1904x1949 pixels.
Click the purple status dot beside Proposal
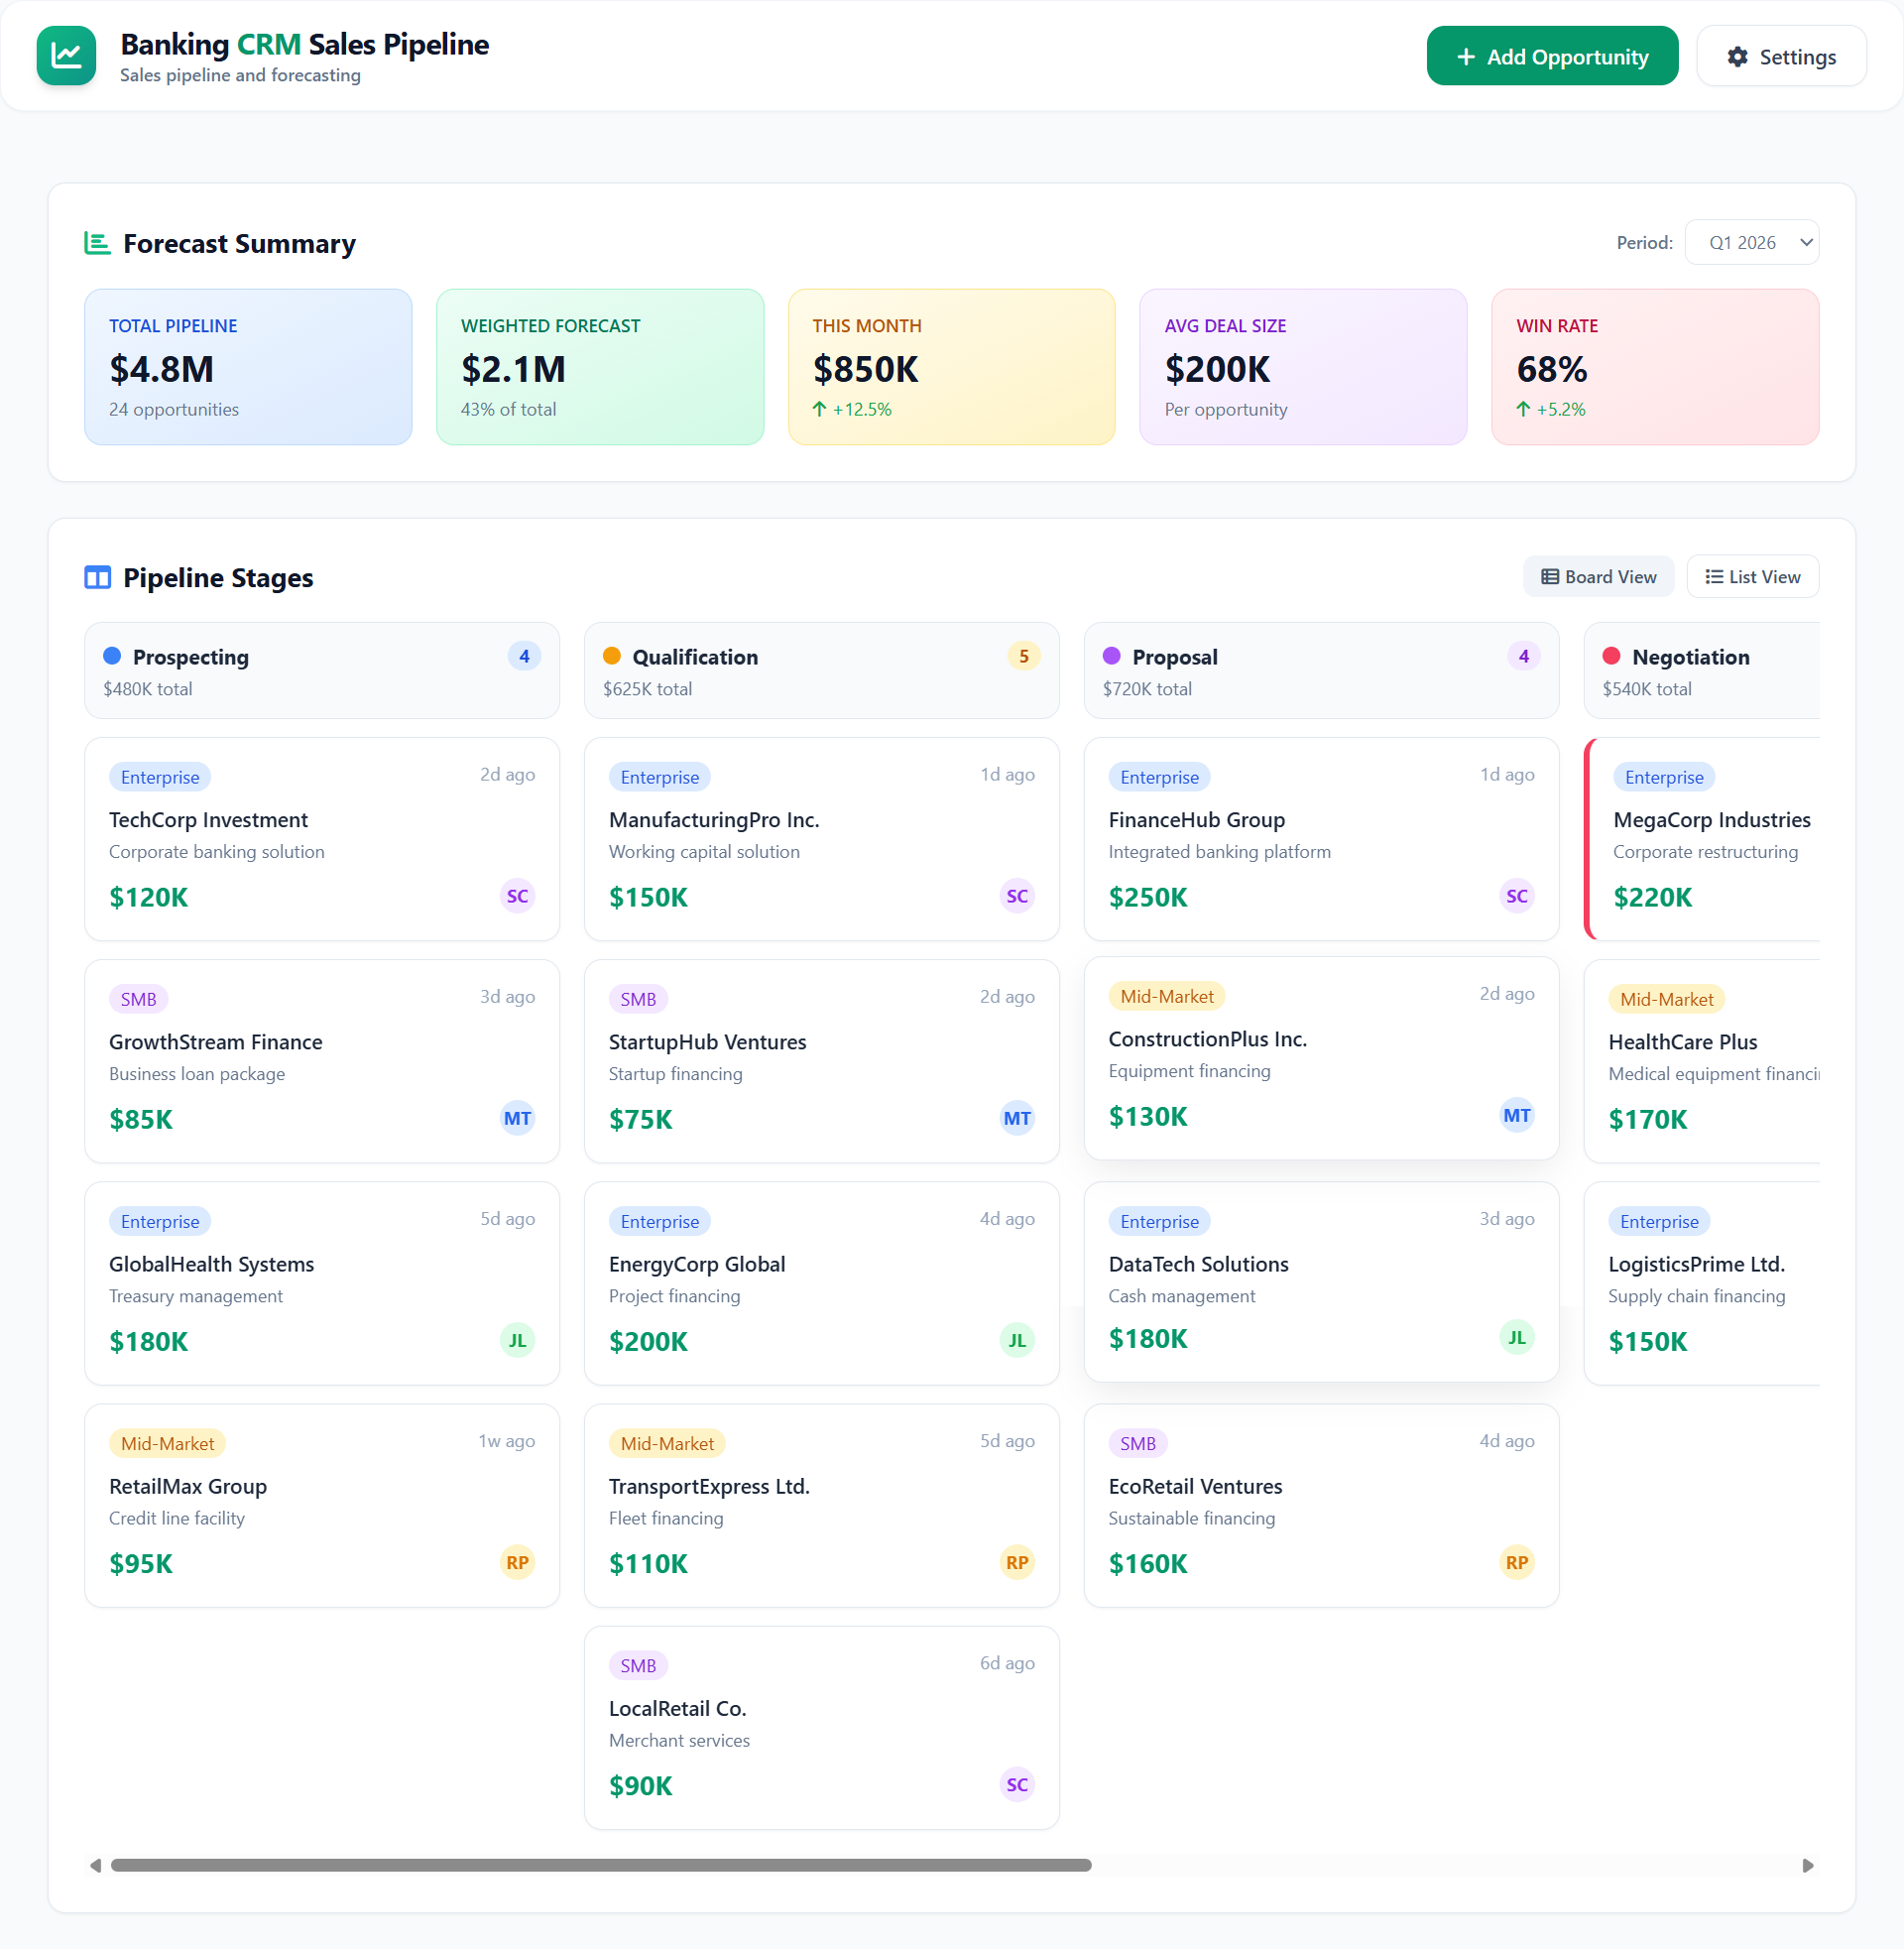[x=1111, y=655]
